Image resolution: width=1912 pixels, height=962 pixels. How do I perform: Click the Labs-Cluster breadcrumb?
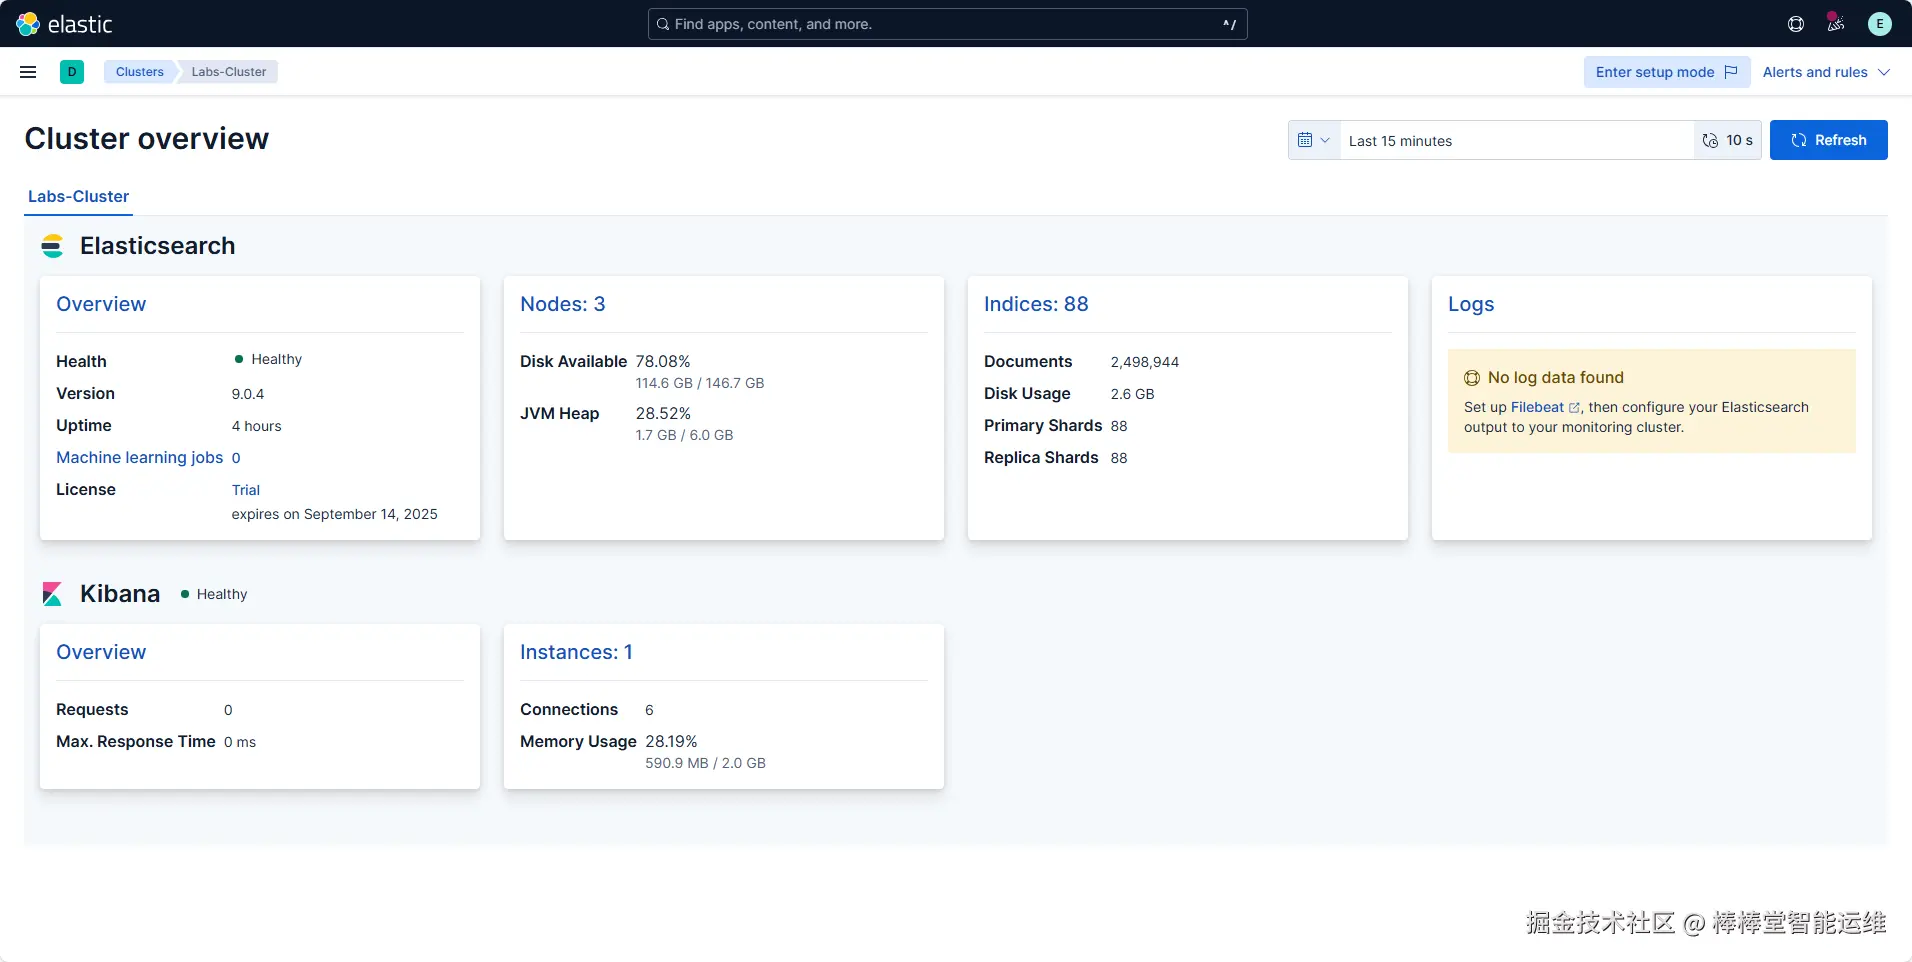point(229,72)
